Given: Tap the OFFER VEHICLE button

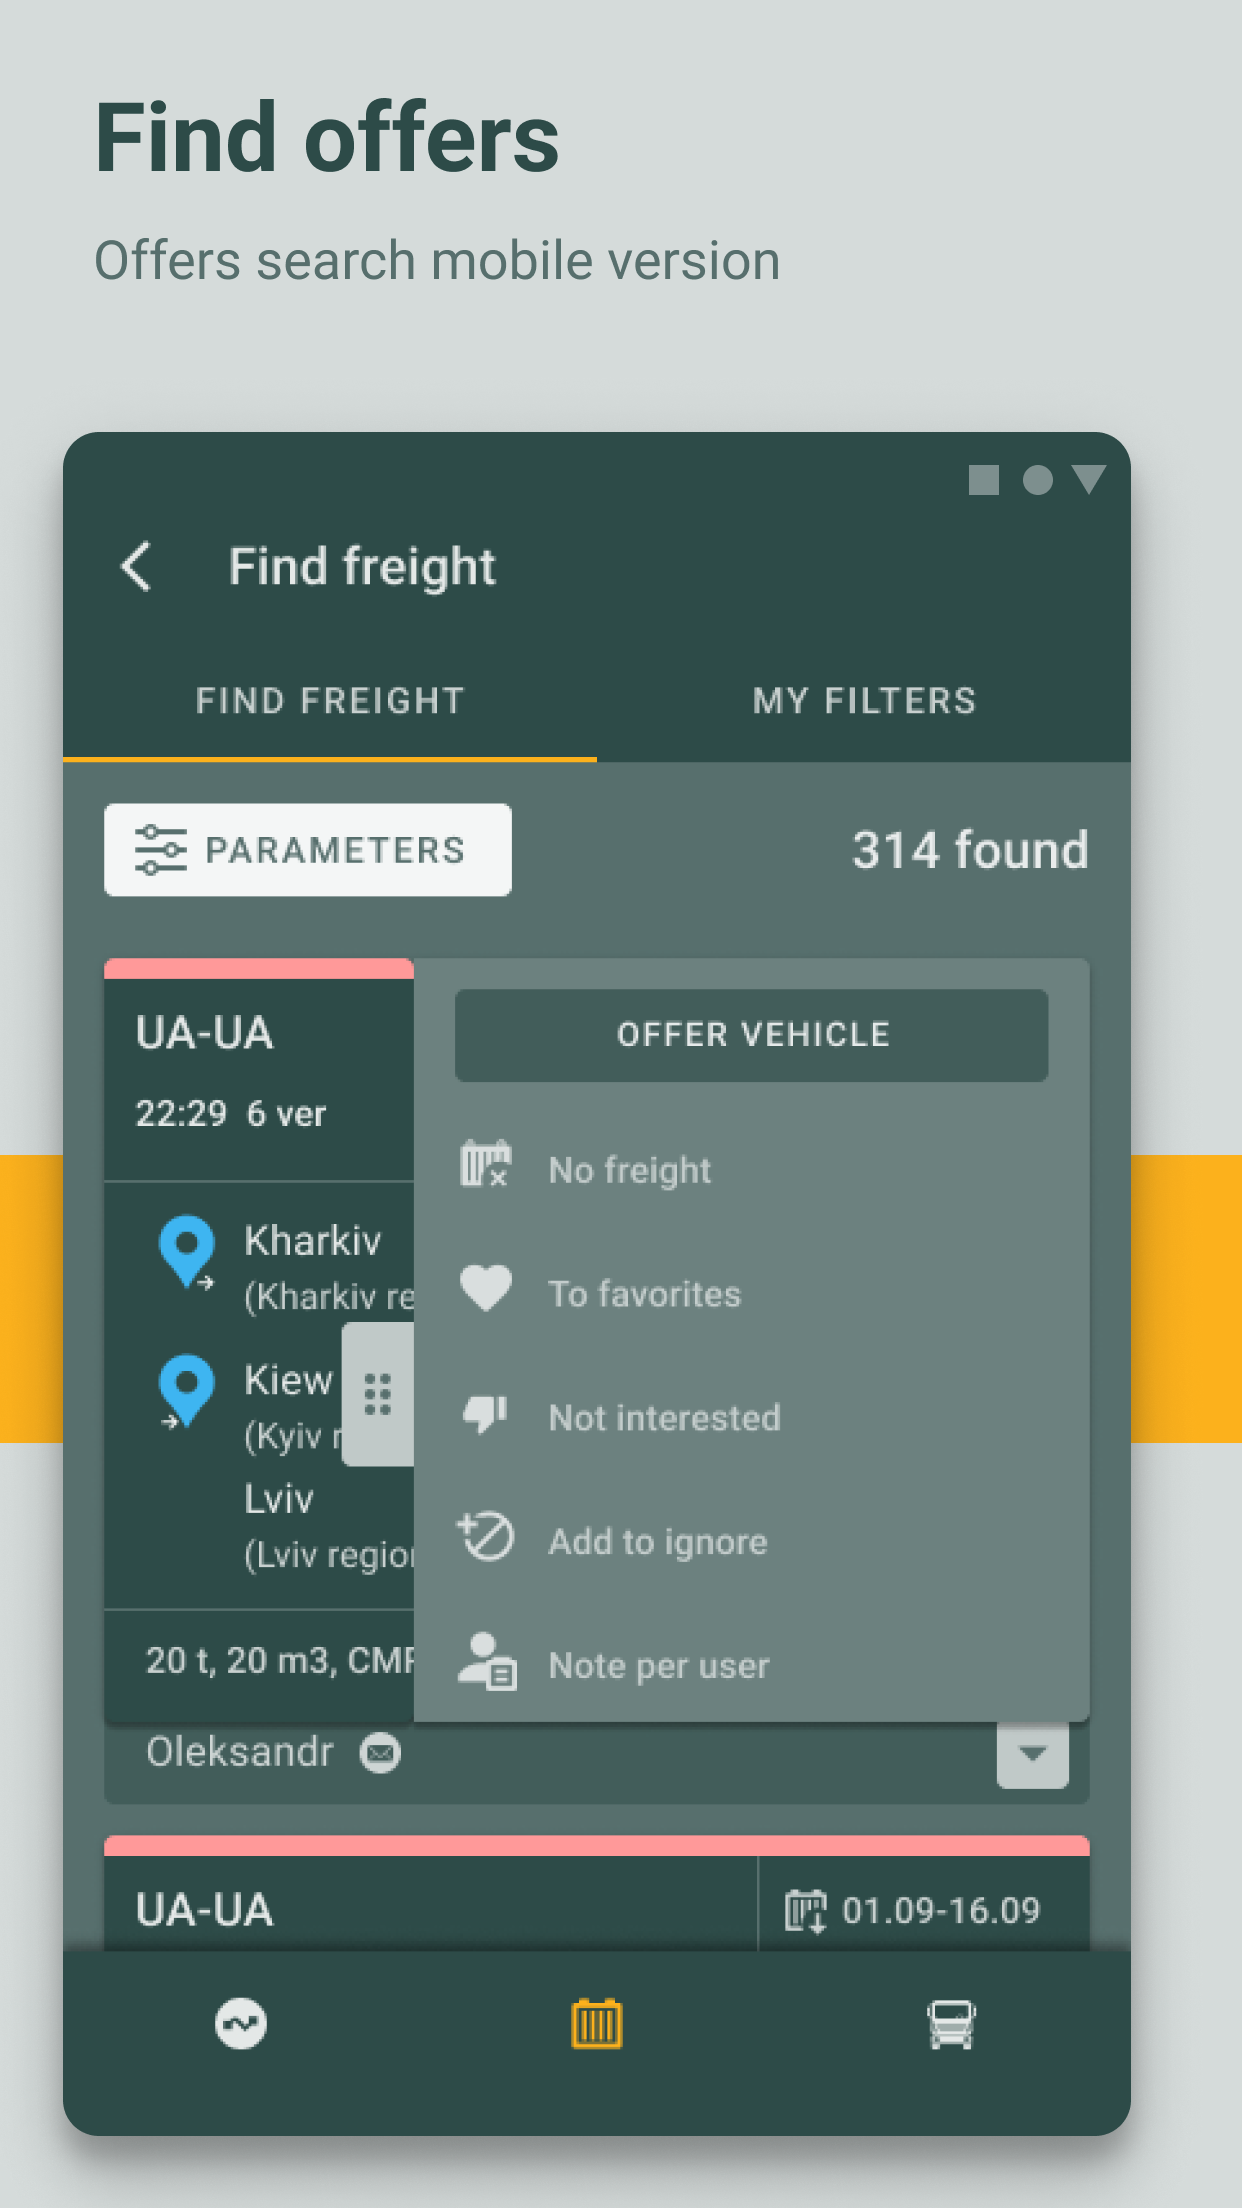Looking at the screenshot, I should tap(752, 1035).
